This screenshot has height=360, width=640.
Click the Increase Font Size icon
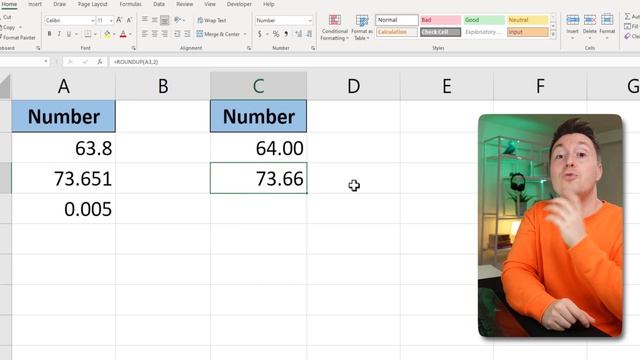coord(119,20)
